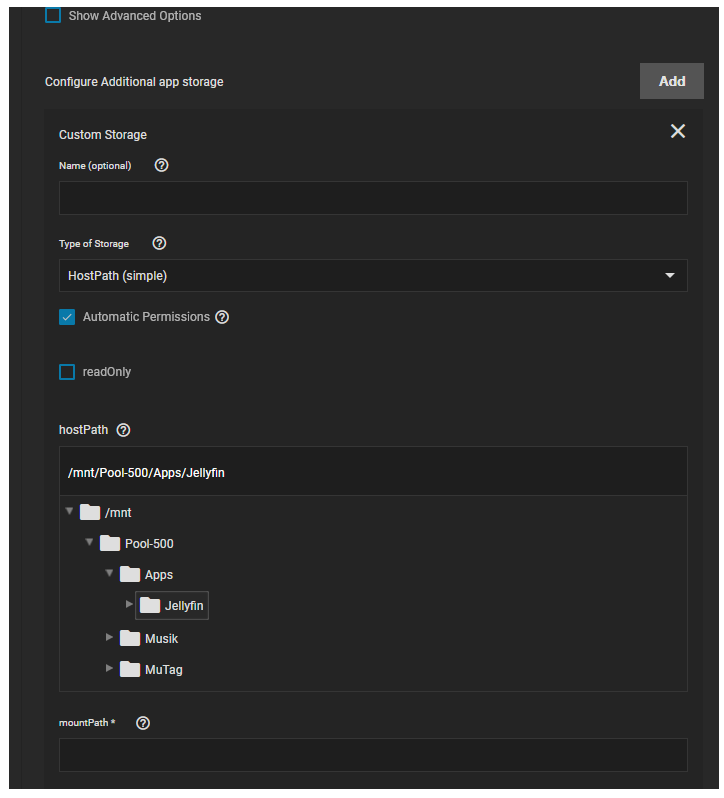Uncheck Automatic Permissions checkbox
Screen dimensions: 724x798
(67, 317)
